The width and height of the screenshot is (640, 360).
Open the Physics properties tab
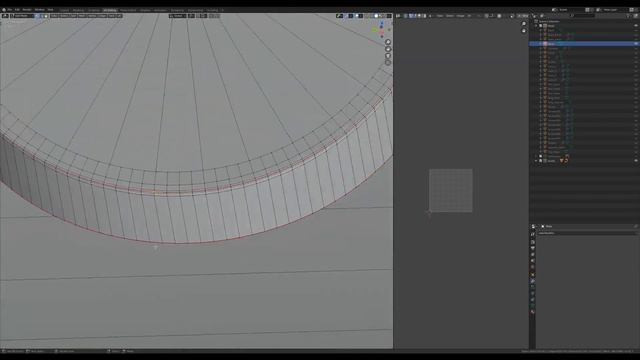[x=533, y=293]
